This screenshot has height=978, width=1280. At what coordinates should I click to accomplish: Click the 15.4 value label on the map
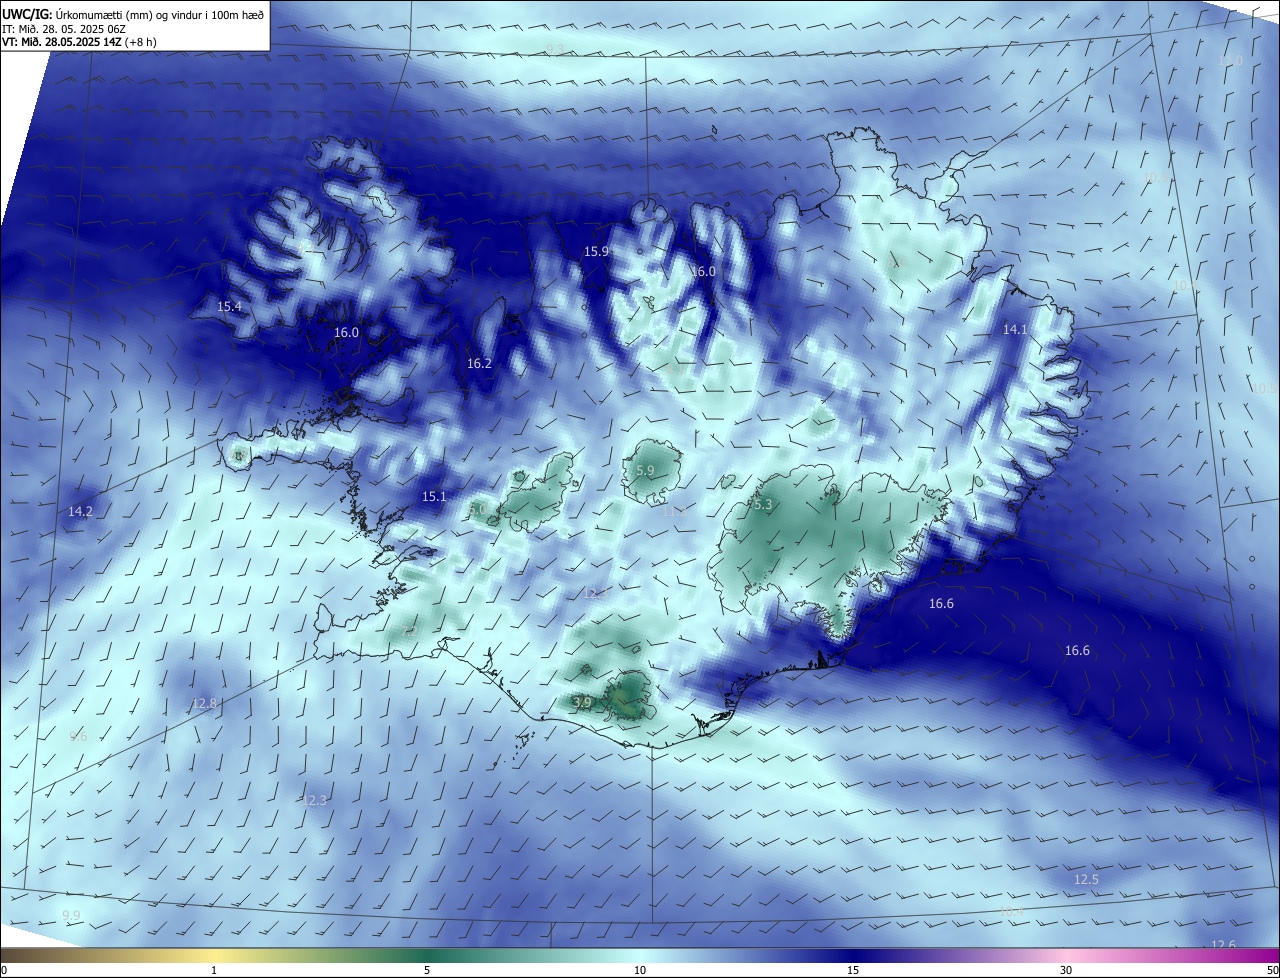point(229,306)
